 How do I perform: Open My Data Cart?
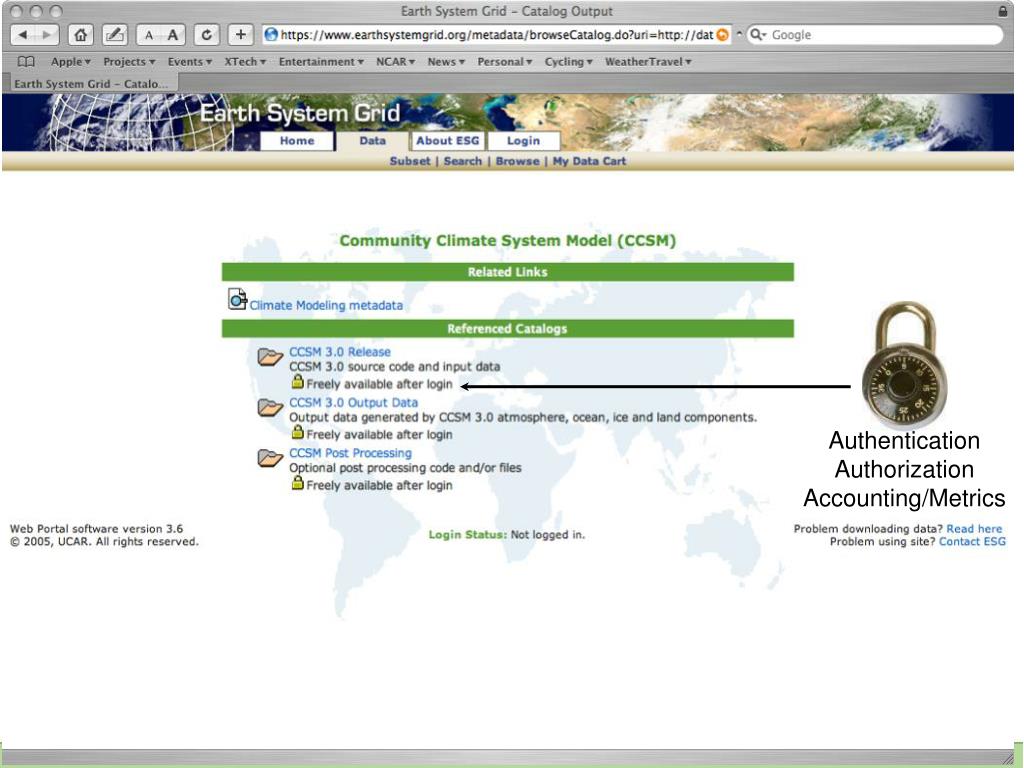tap(589, 161)
